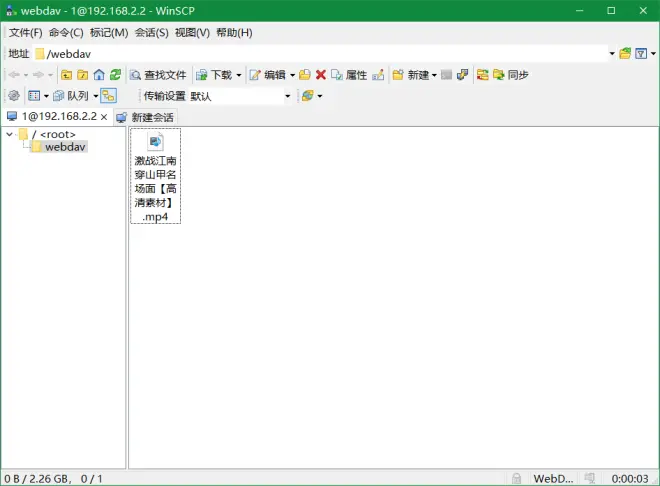Screen dimensions: 660x486
Task: Open the terminal console icon
Action: pyautogui.click(x=446, y=75)
